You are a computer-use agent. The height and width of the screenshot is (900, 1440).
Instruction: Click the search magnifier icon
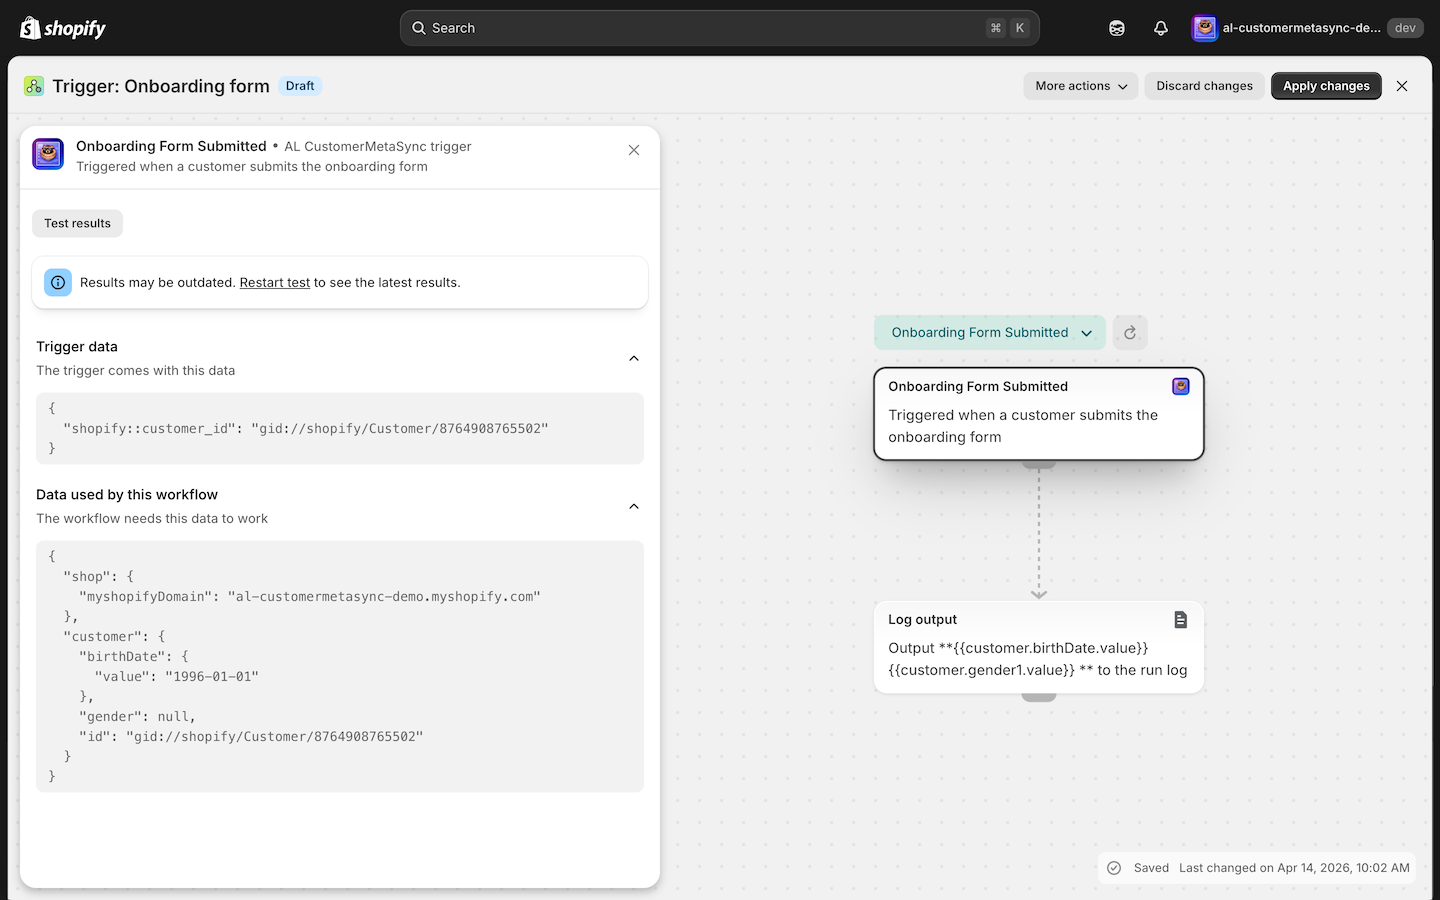click(419, 28)
